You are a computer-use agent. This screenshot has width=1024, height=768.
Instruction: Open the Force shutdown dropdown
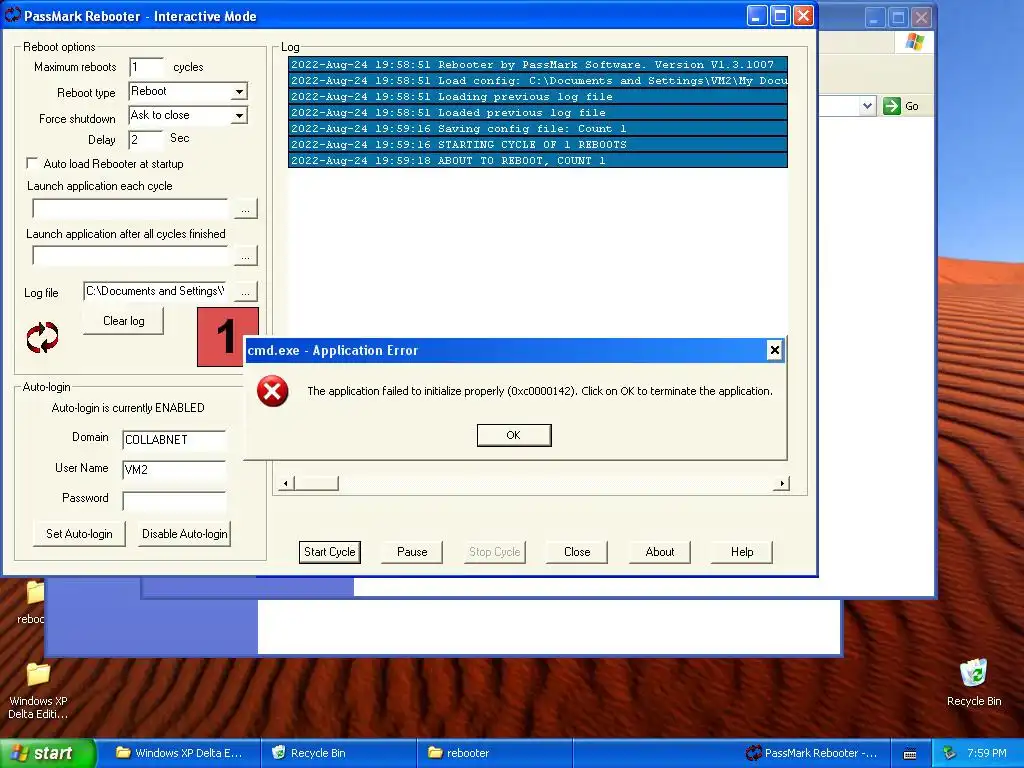[x=240, y=116]
